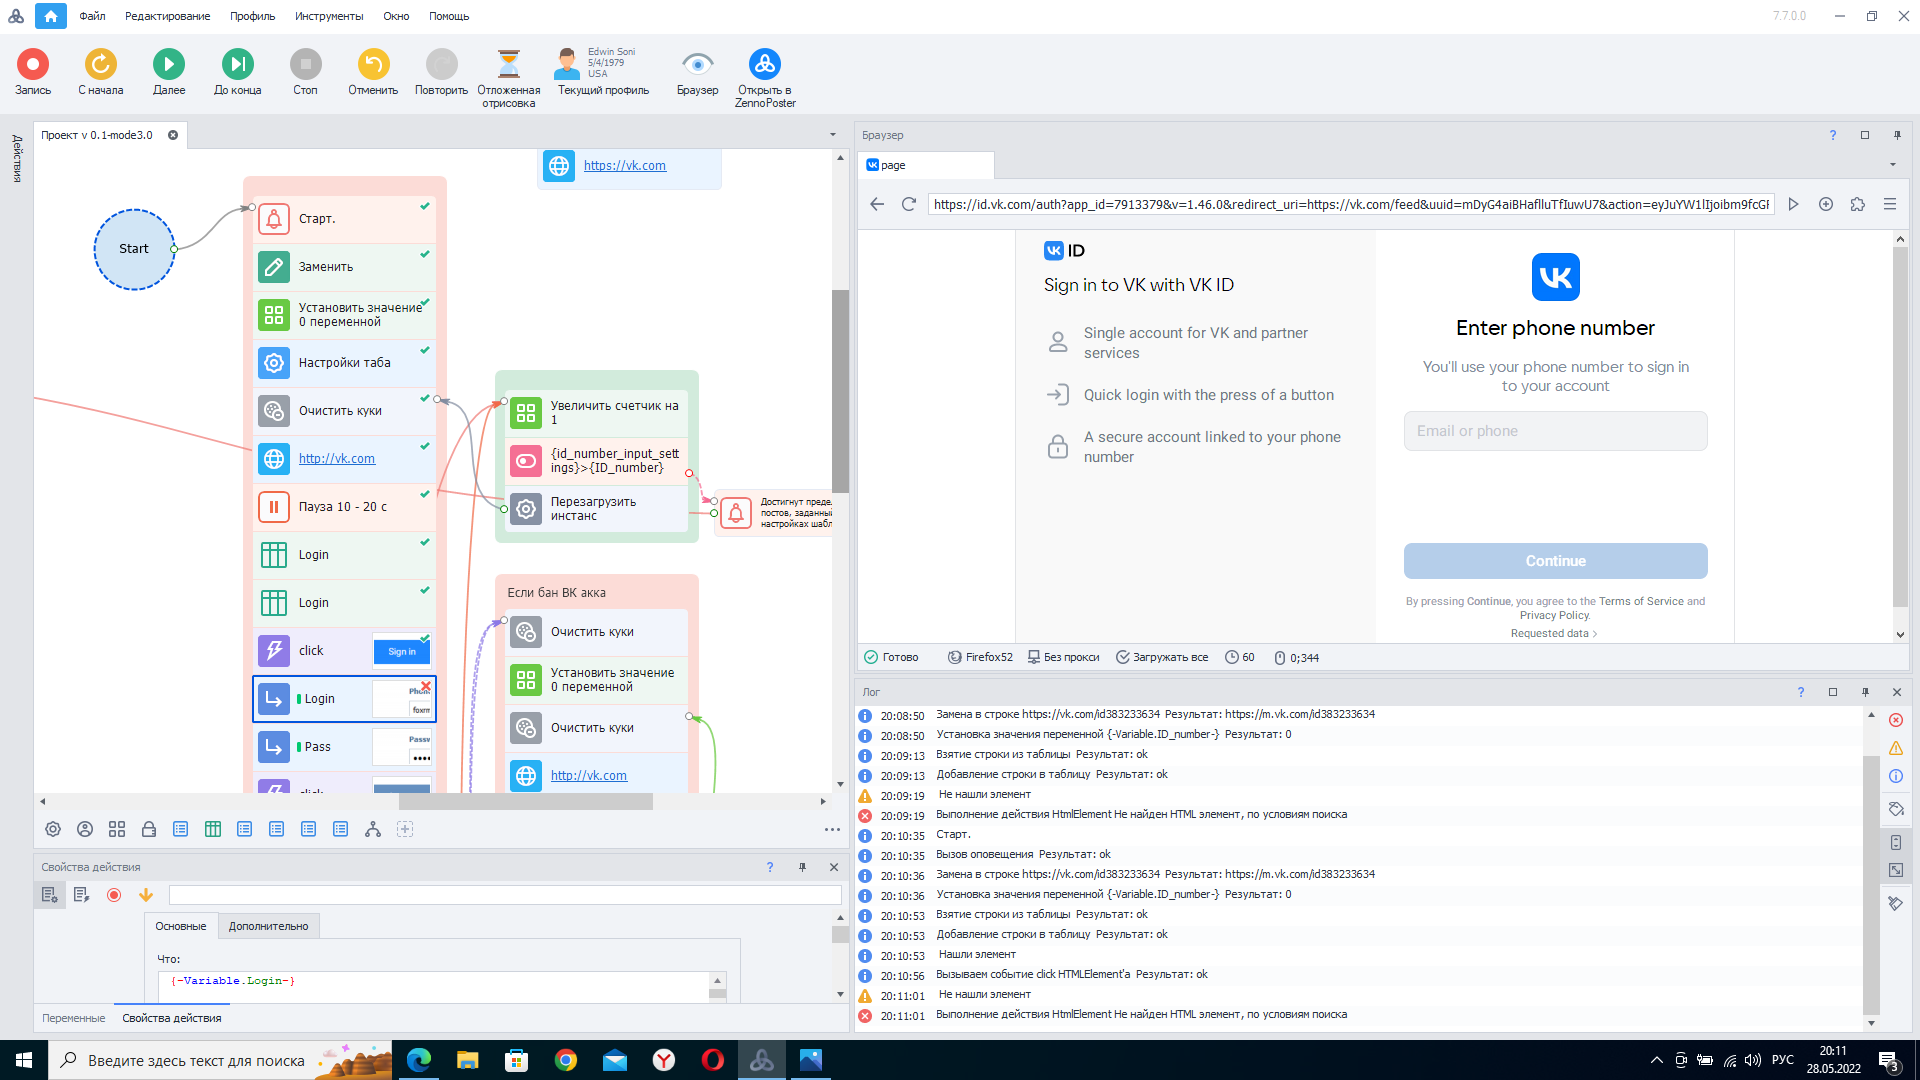1920x1080 pixels.
Task: Click the Email or phone field
Action: (1555, 431)
